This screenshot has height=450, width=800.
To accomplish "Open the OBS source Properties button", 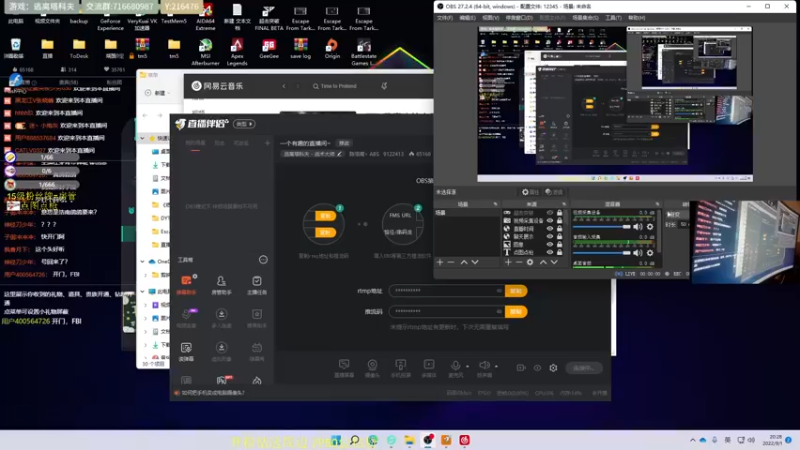I will pyautogui.click(x=530, y=192).
